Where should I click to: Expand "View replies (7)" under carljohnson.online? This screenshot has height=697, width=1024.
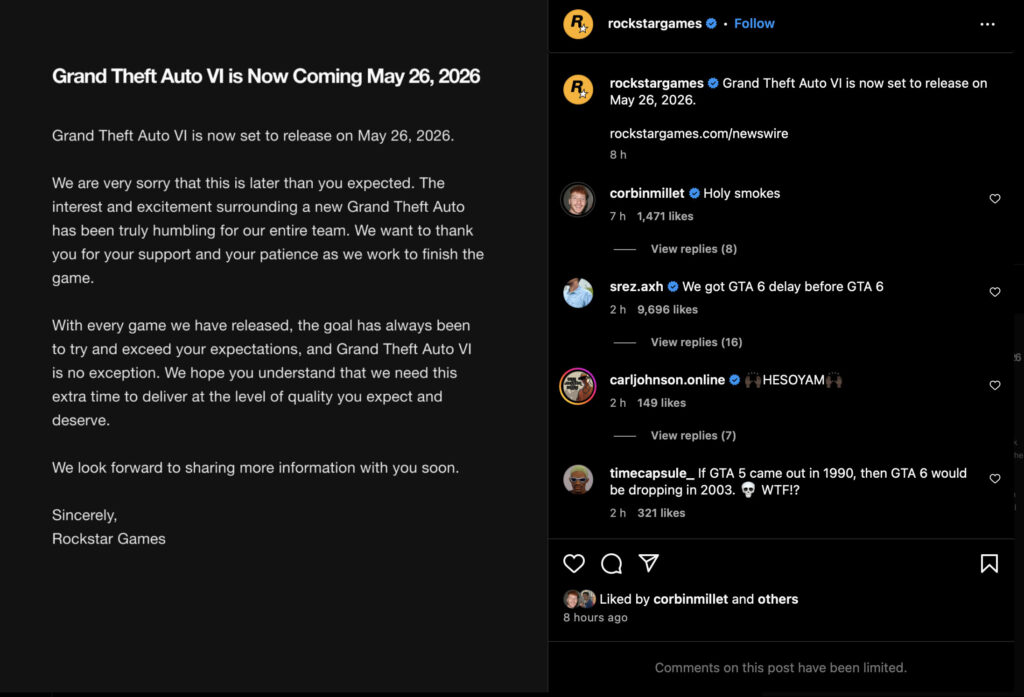point(693,435)
